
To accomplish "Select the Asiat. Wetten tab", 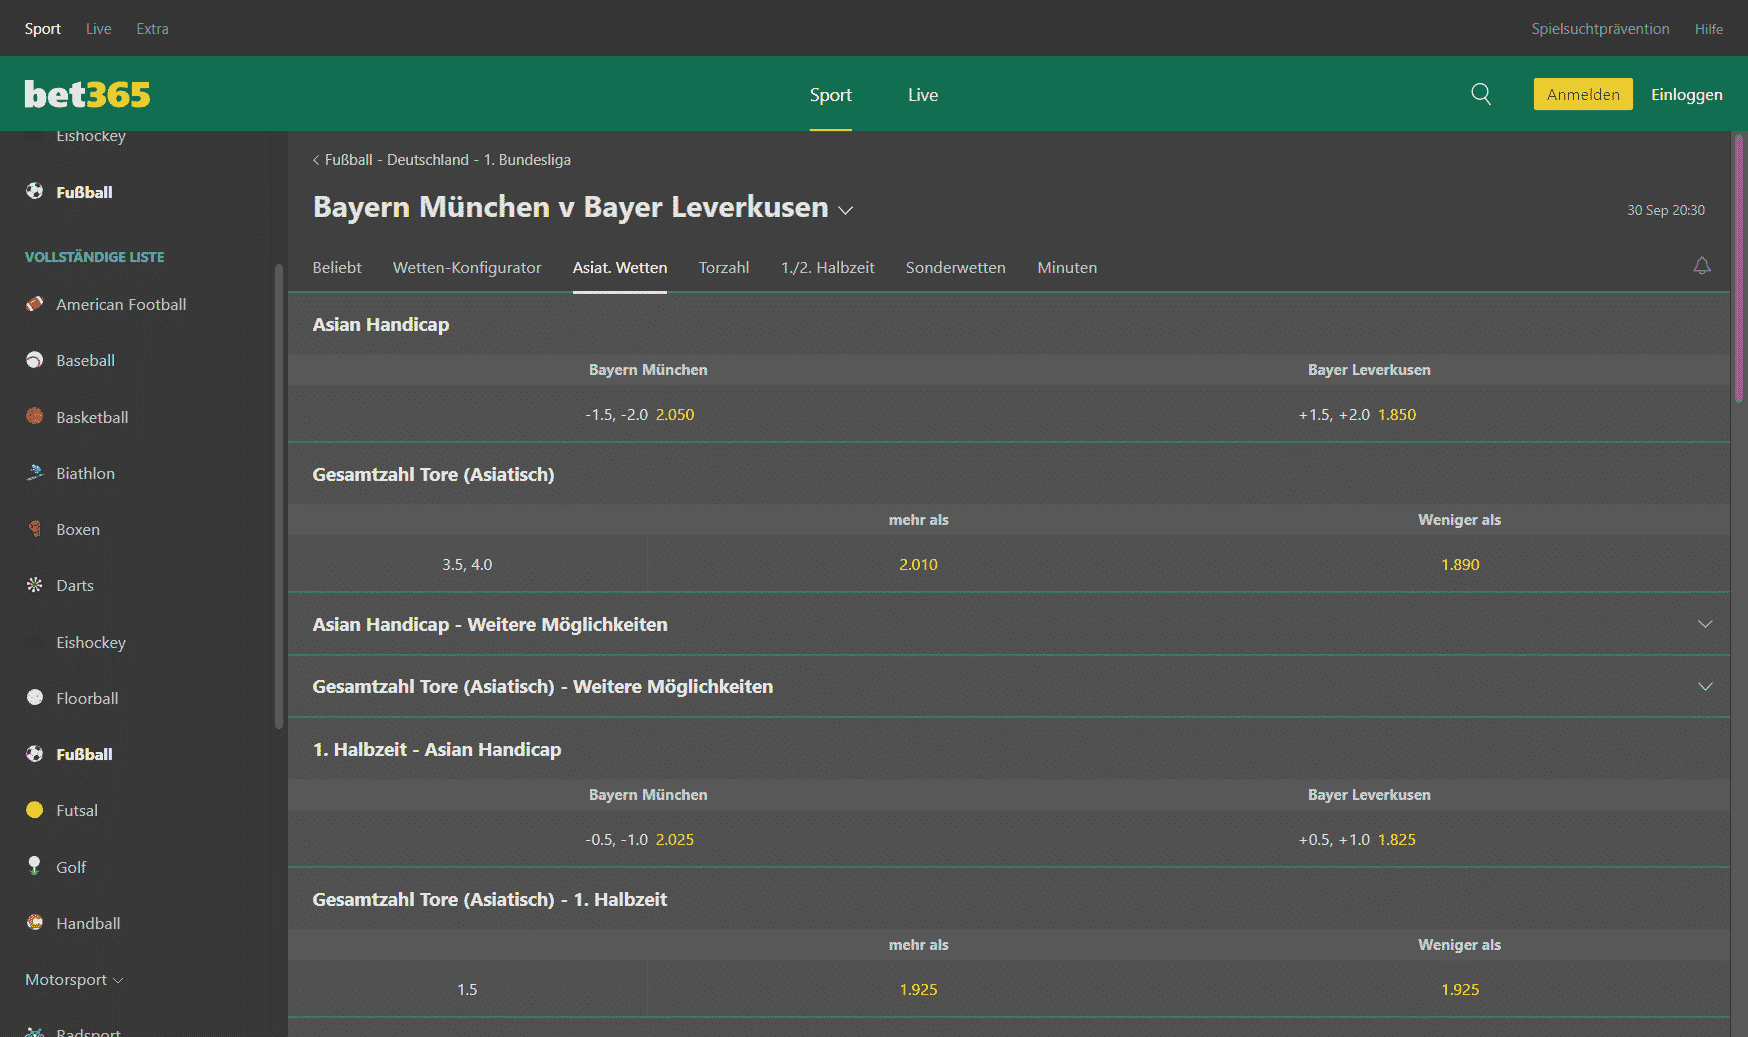I will pos(620,267).
